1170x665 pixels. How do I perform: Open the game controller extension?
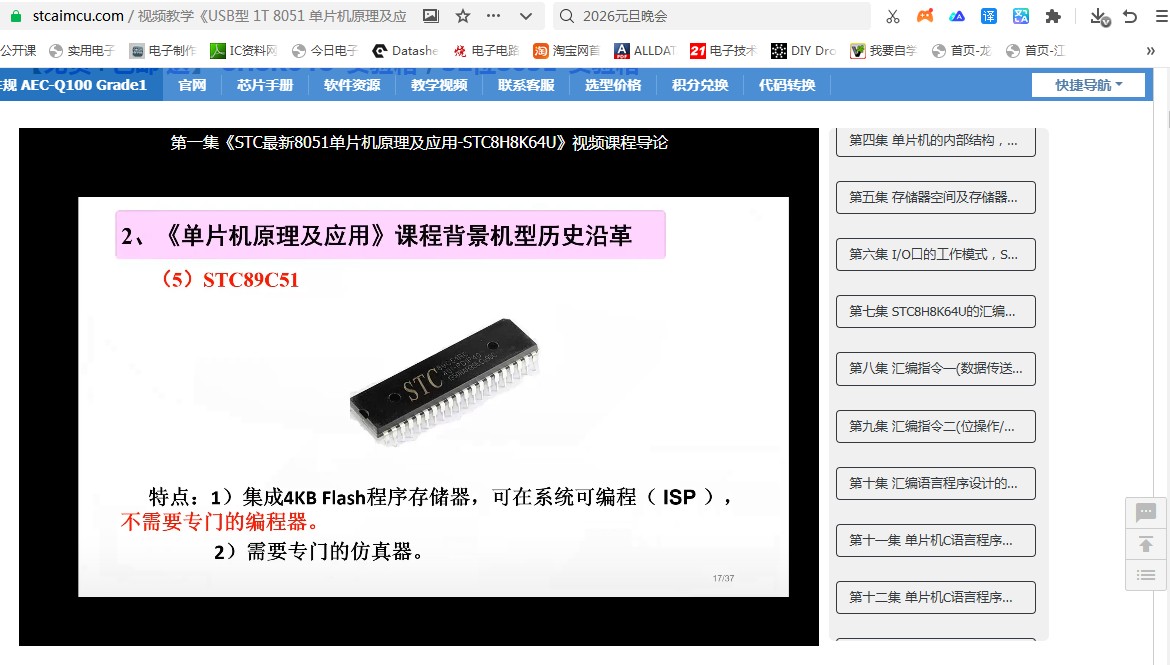(924, 15)
